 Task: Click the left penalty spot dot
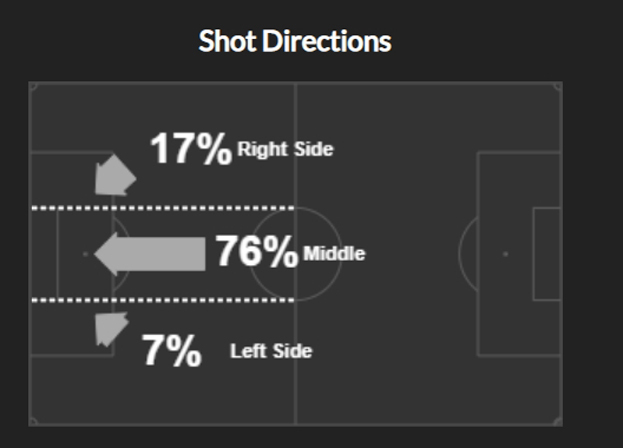(85, 254)
